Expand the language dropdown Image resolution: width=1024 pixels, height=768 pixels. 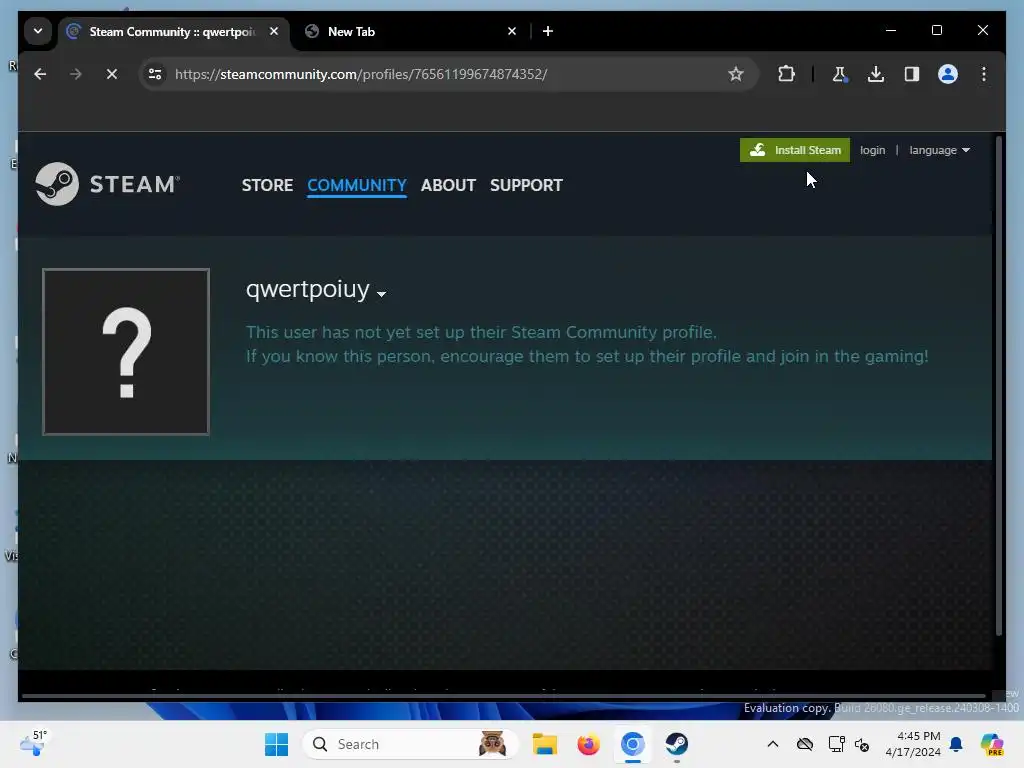tap(939, 150)
